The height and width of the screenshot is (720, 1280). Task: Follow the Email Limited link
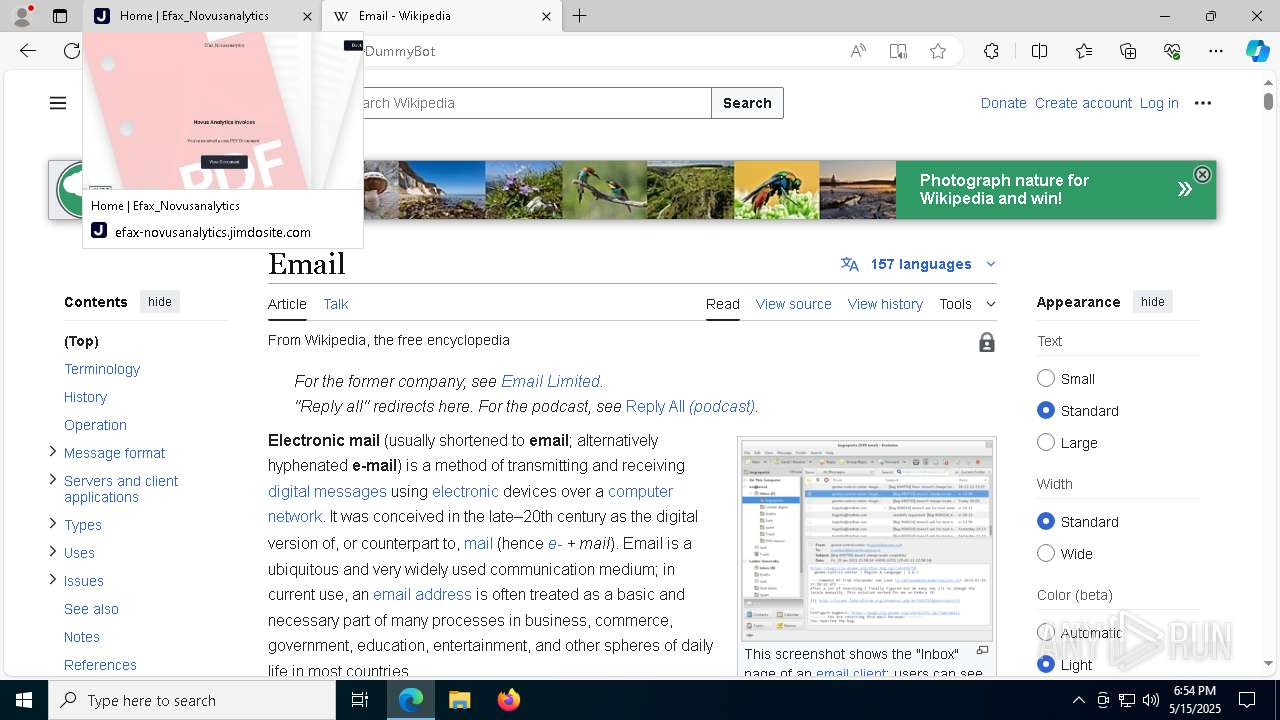coord(550,381)
